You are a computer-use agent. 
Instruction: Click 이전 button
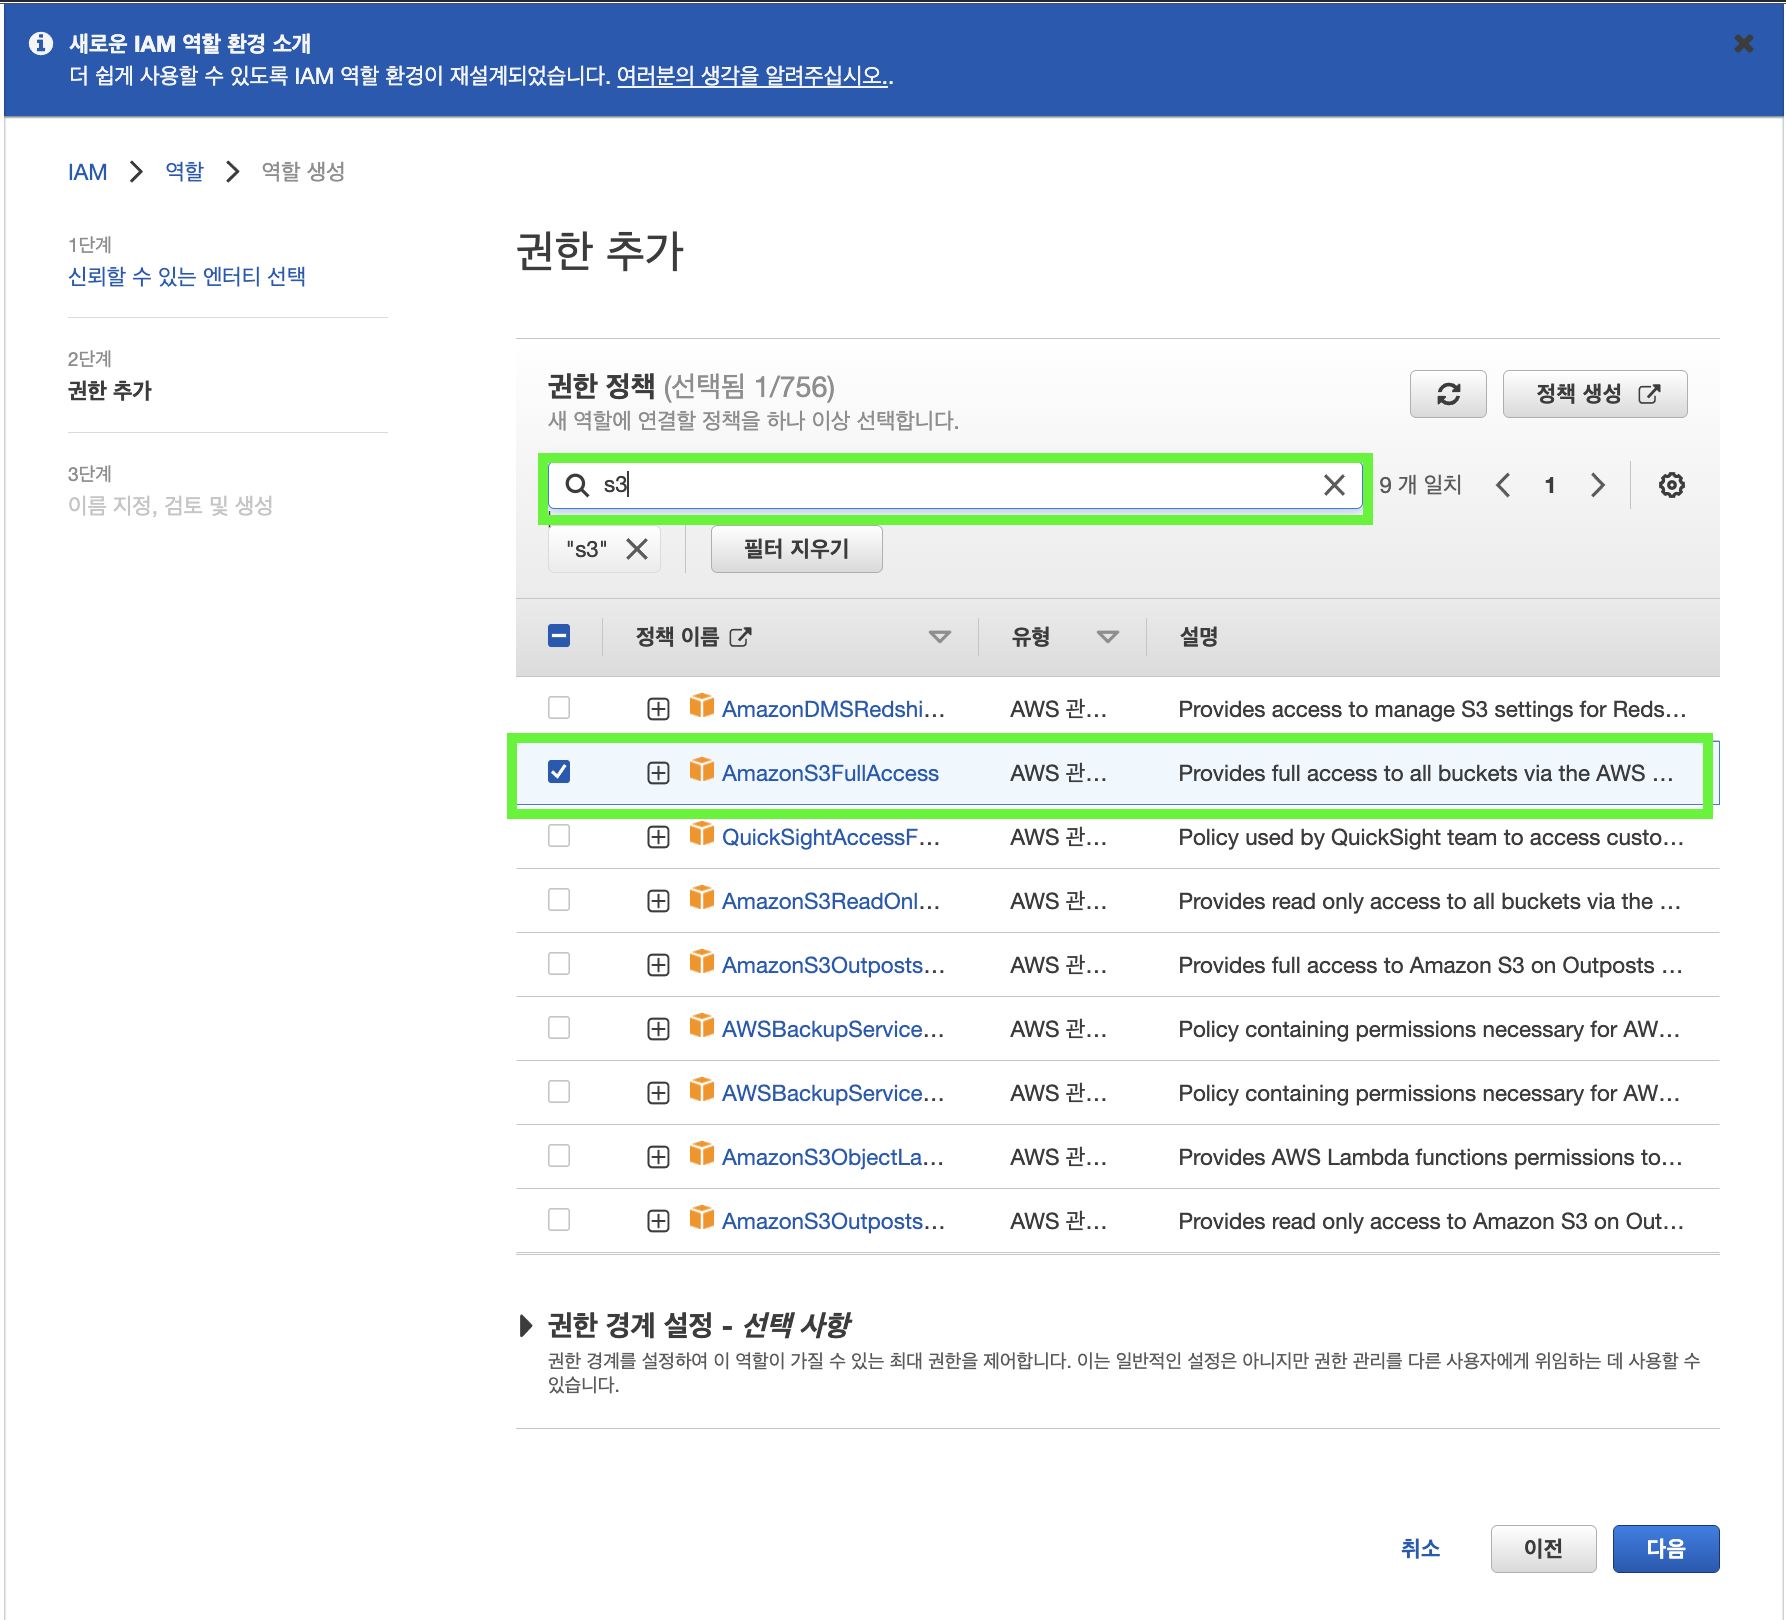point(1543,1549)
